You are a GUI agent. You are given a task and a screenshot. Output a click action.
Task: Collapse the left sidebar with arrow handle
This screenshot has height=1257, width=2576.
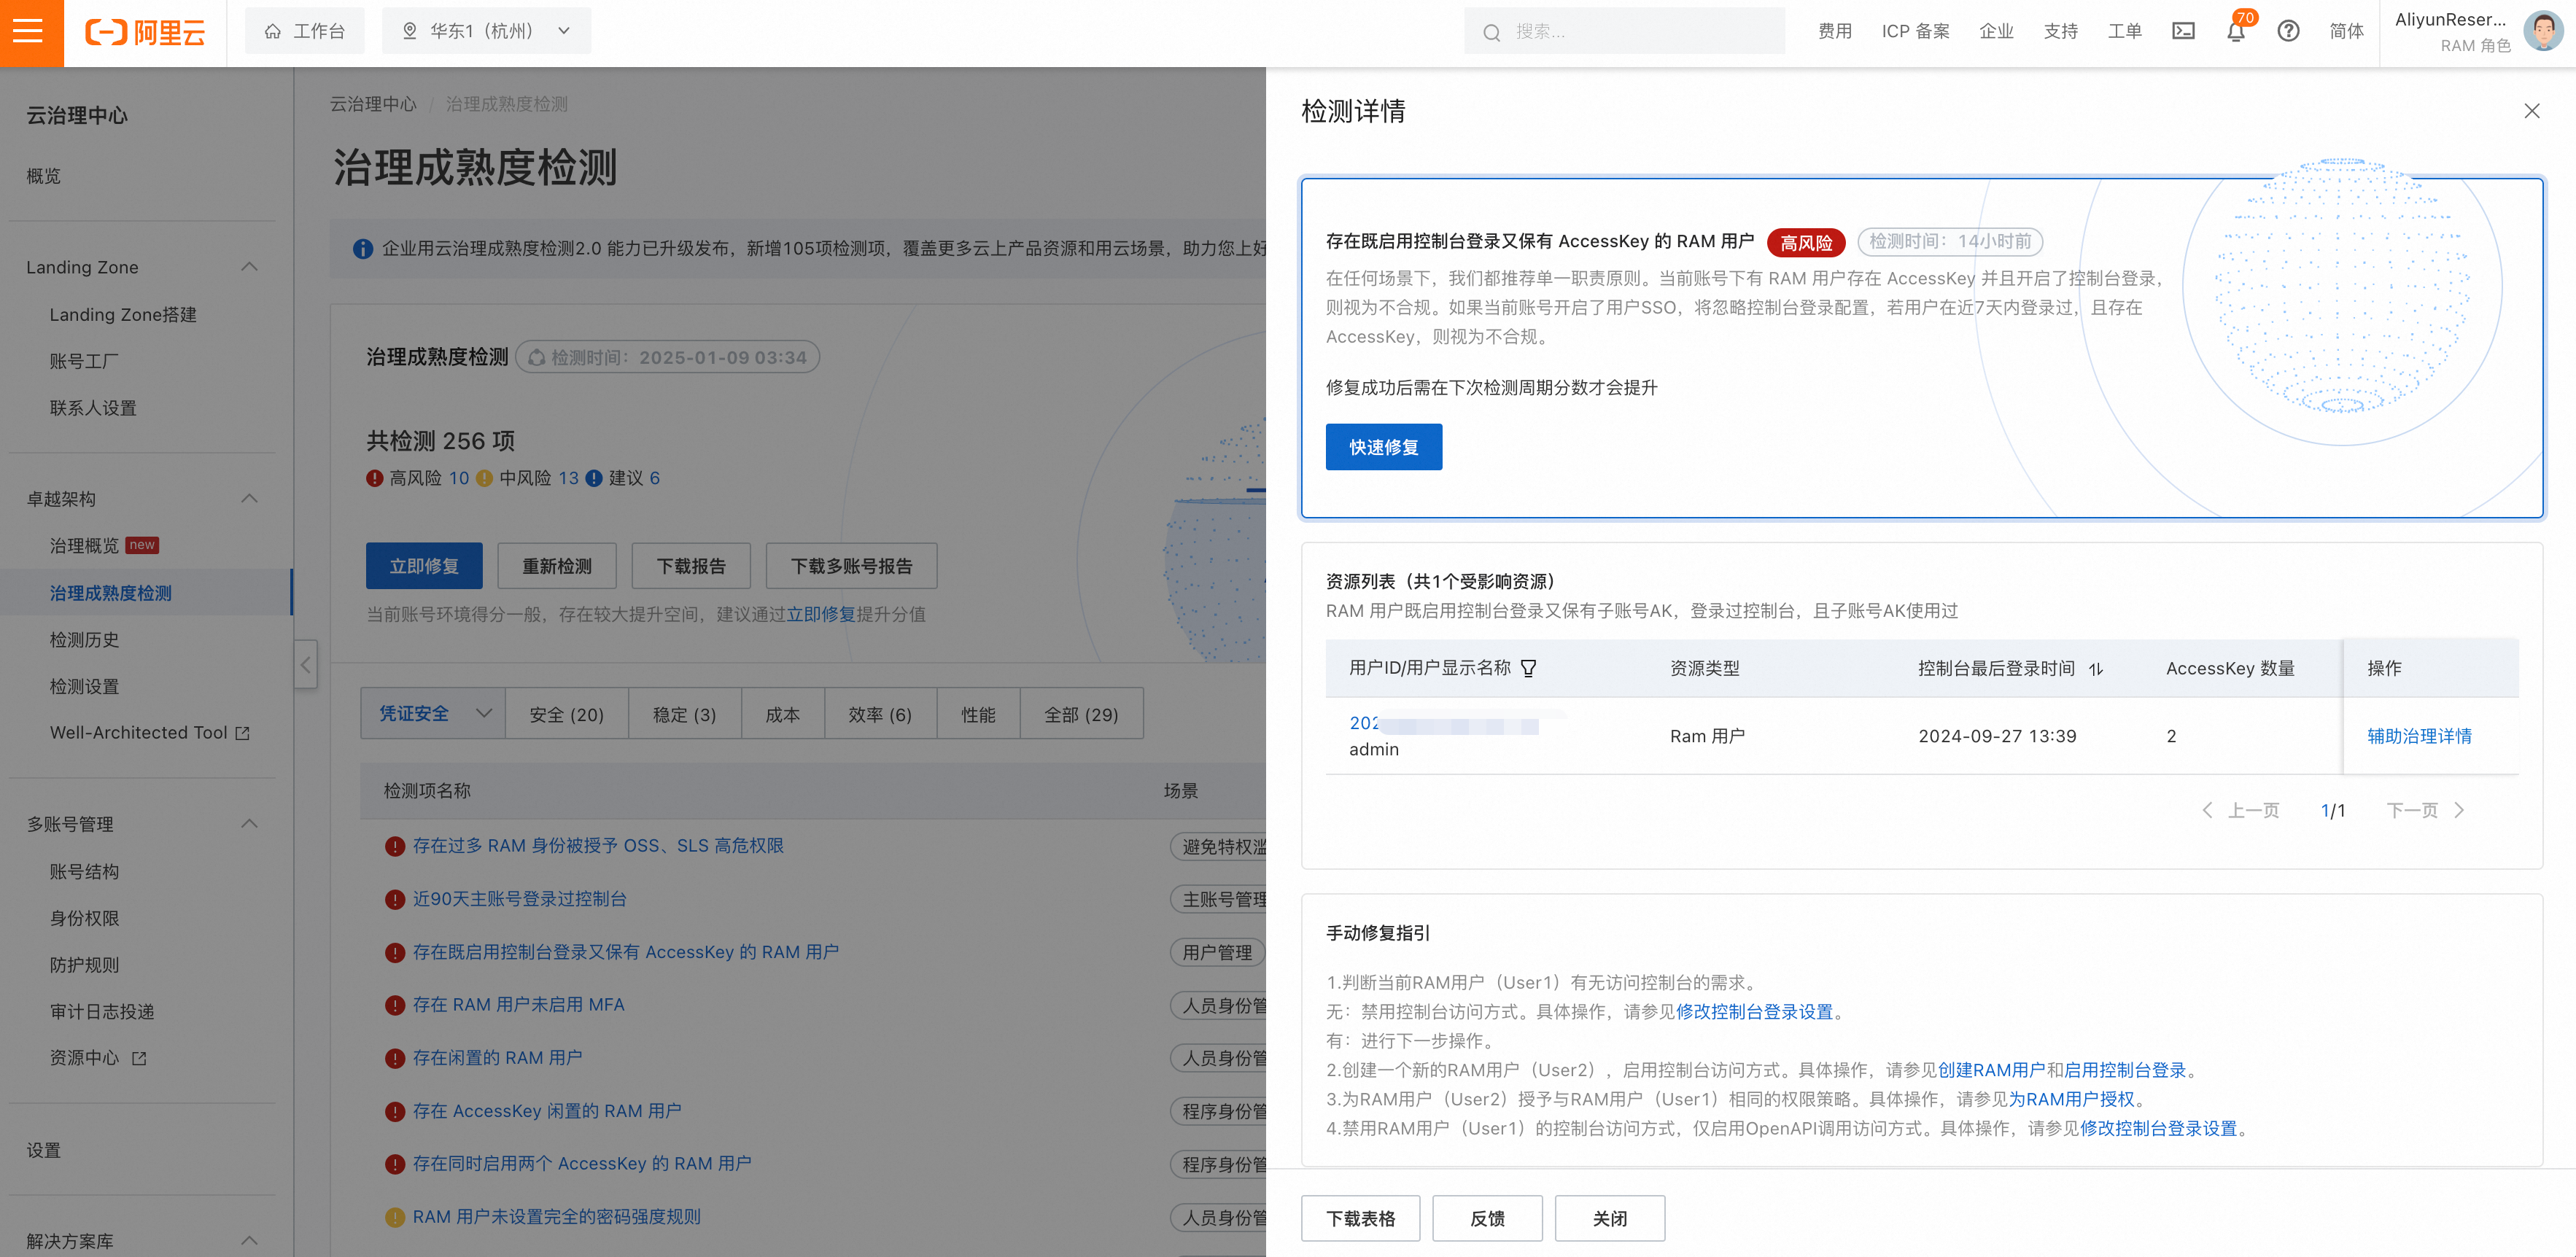[306, 664]
